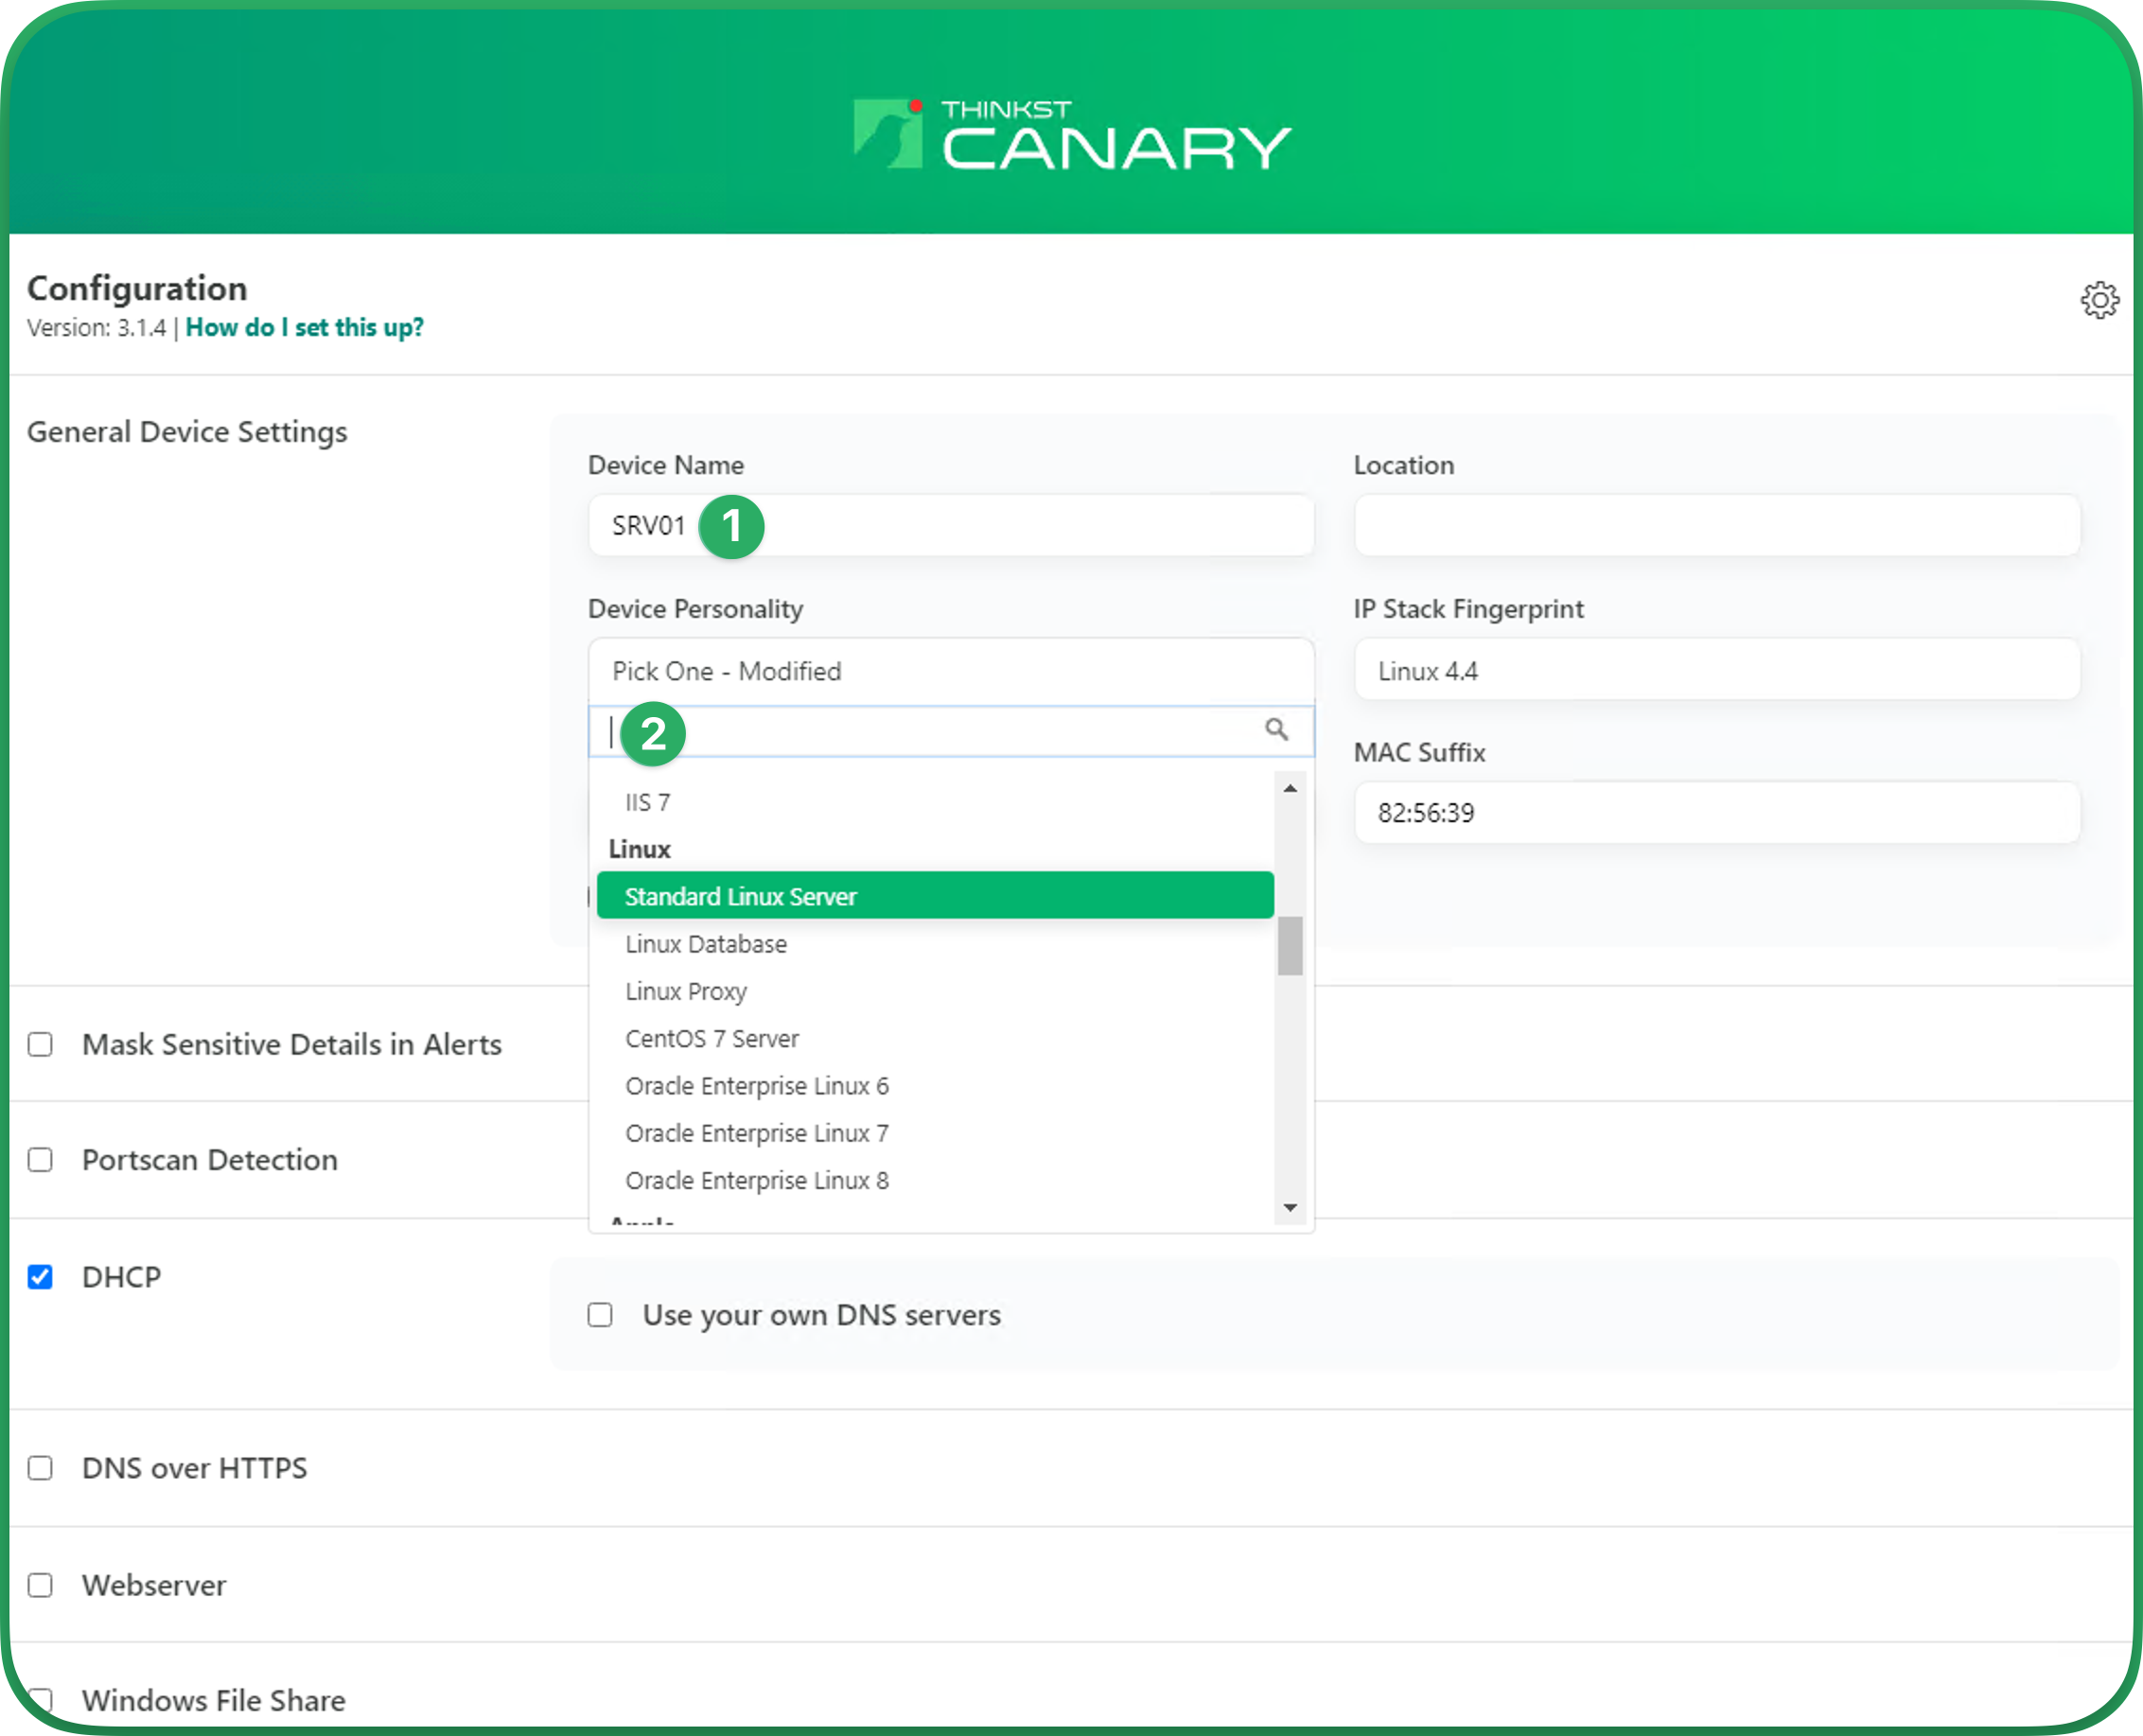Image resolution: width=2143 pixels, height=1736 pixels.
Task: Uncheck the DHCP checkbox
Action: (40, 1277)
